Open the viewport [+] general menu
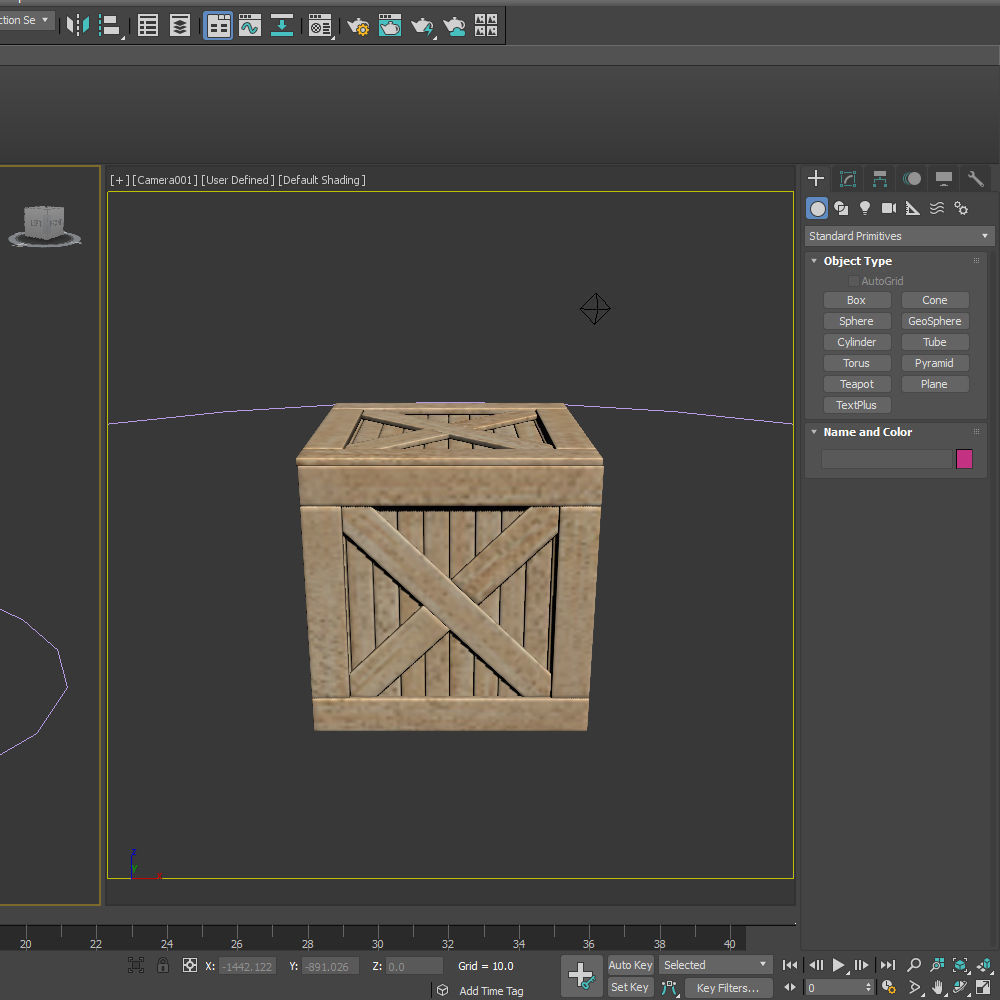Viewport: 1000px width, 1000px height. pyautogui.click(x=119, y=180)
